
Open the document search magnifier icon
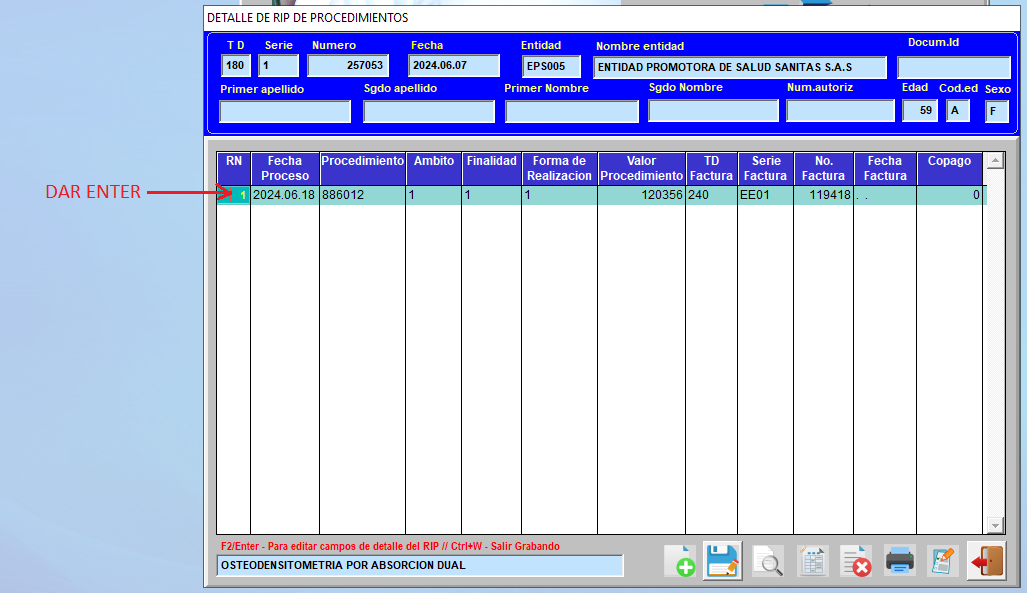(x=768, y=562)
